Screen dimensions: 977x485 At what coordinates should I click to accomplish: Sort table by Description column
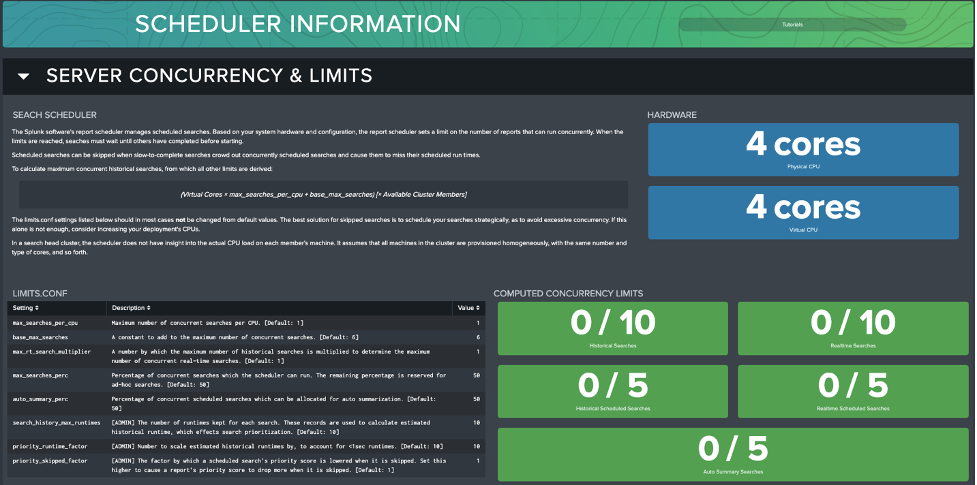click(x=132, y=308)
